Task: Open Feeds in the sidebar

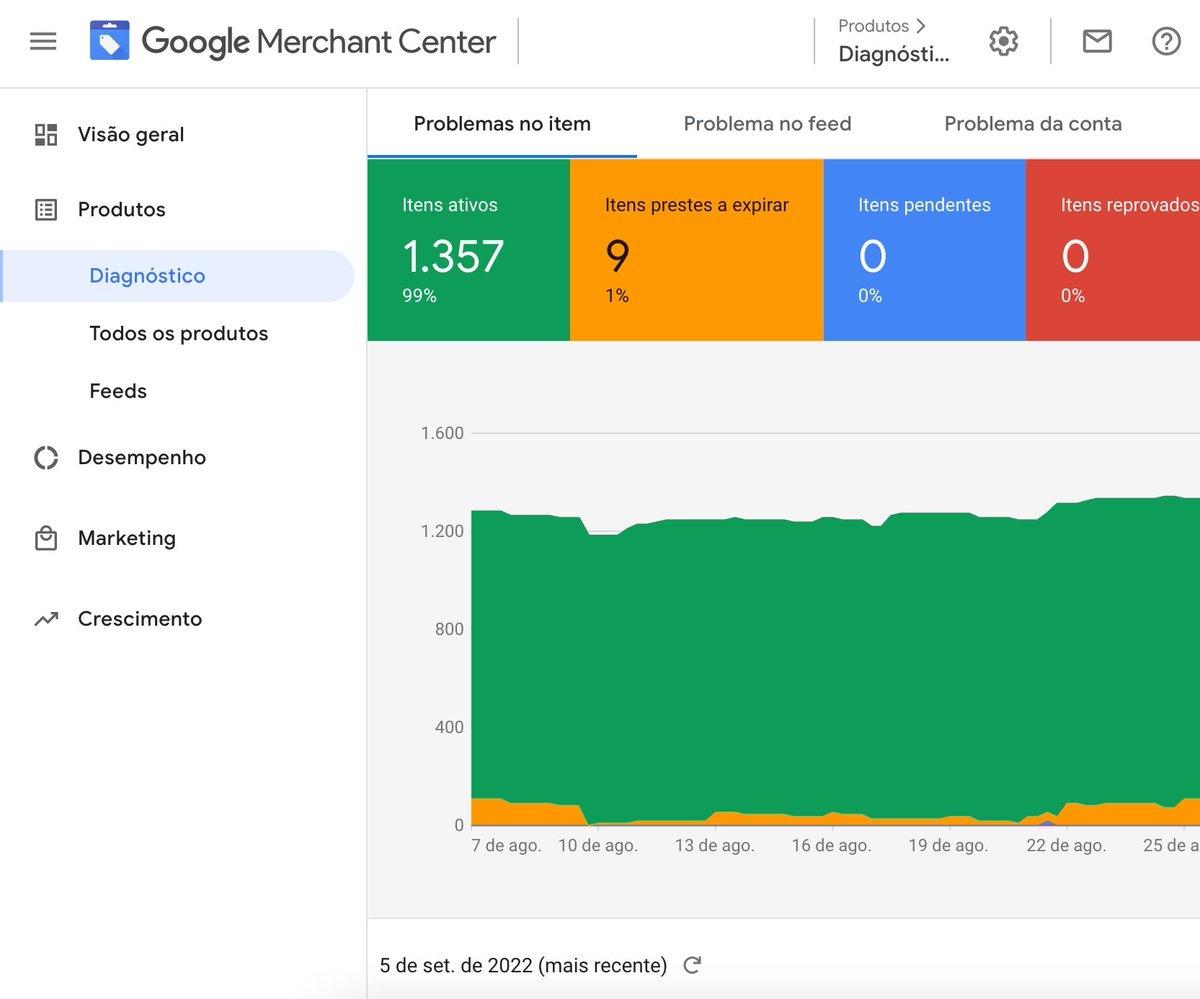Action: [118, 392]
